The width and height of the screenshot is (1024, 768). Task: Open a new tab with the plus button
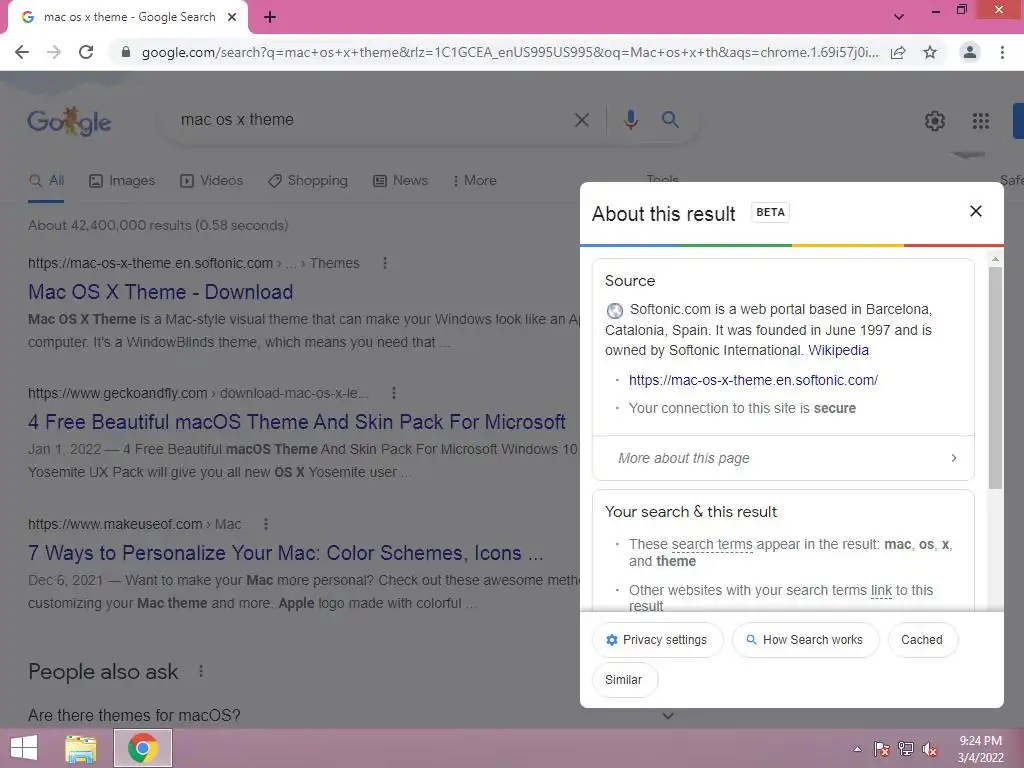click(x=270, y=17)
